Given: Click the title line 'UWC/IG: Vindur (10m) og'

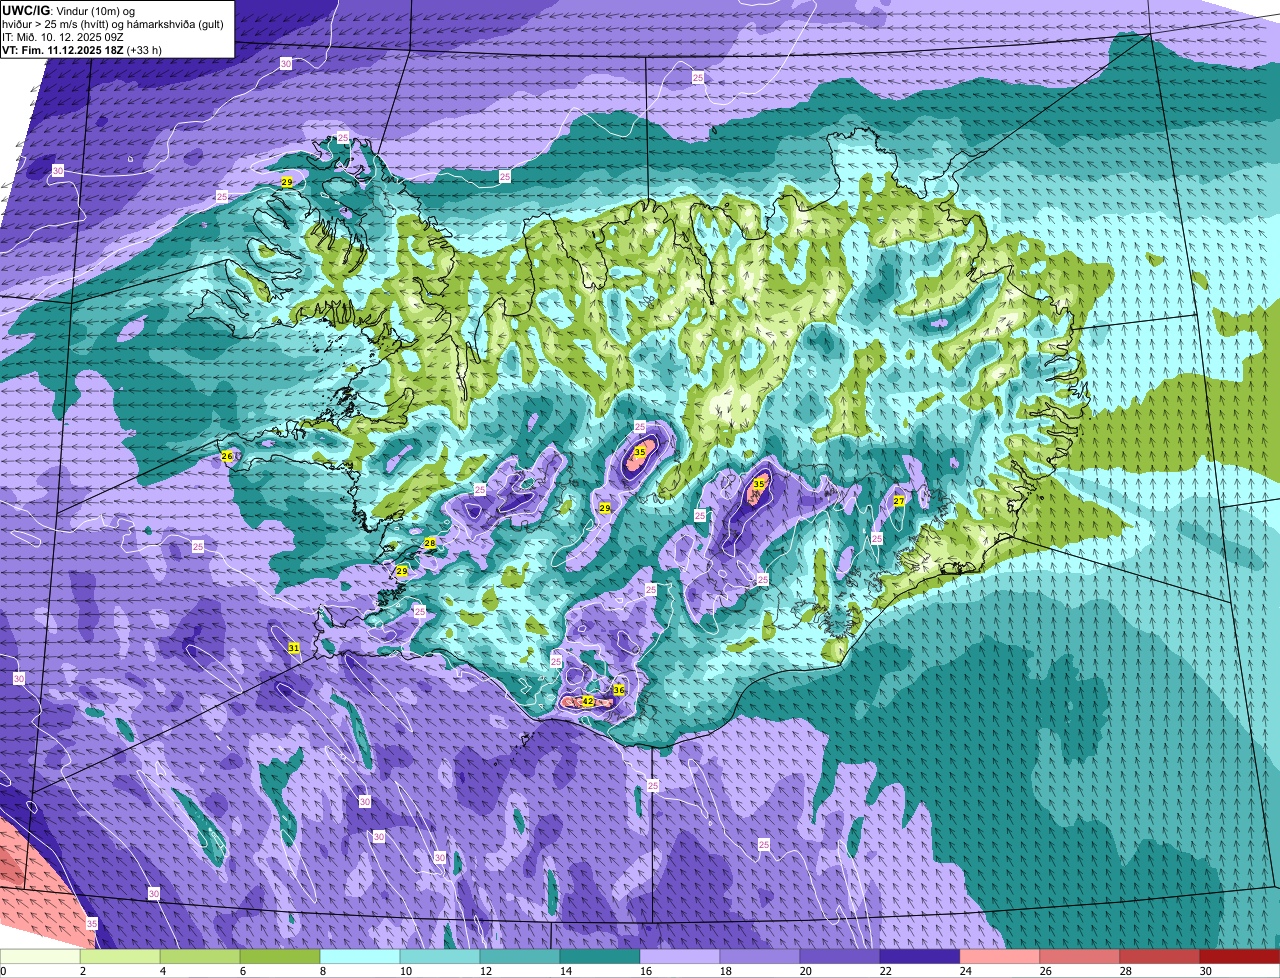Looking at the screenshot, I should (68, 10).
